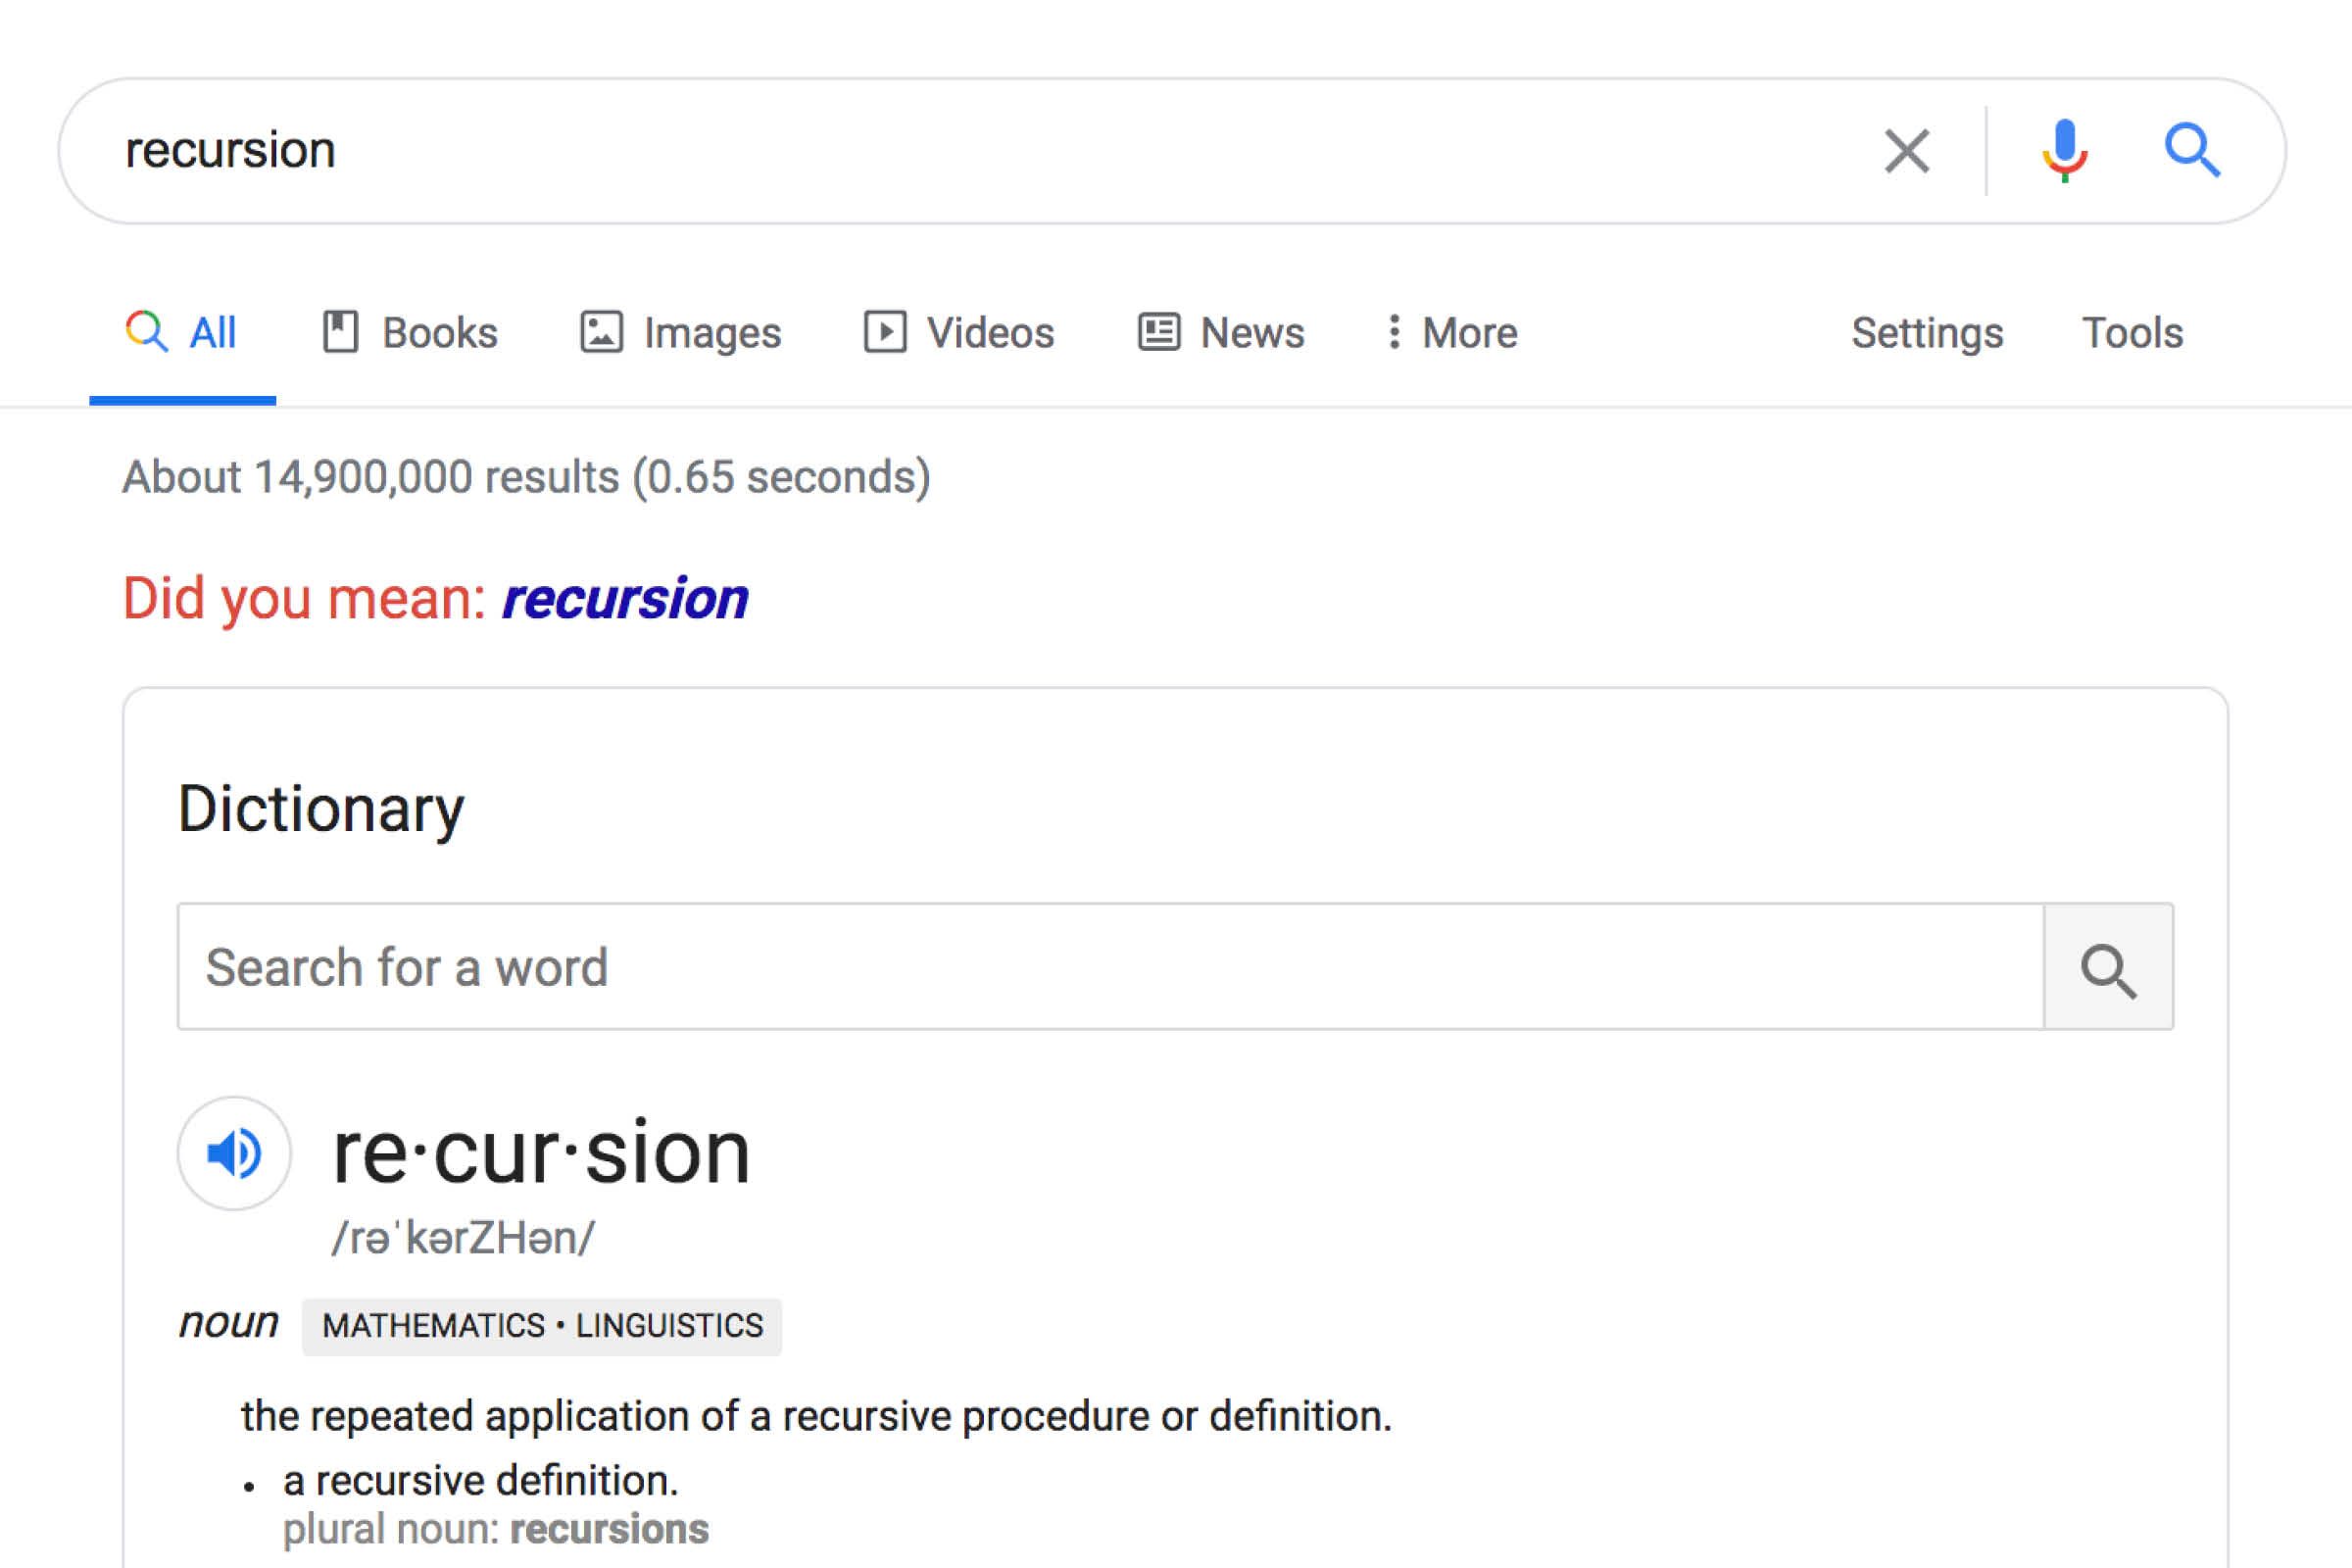Viewport: 2352px width, 1568px height.
Task: Select the MATHEMATICS • LINGUISTICS label
Action: coord(540,1325)
